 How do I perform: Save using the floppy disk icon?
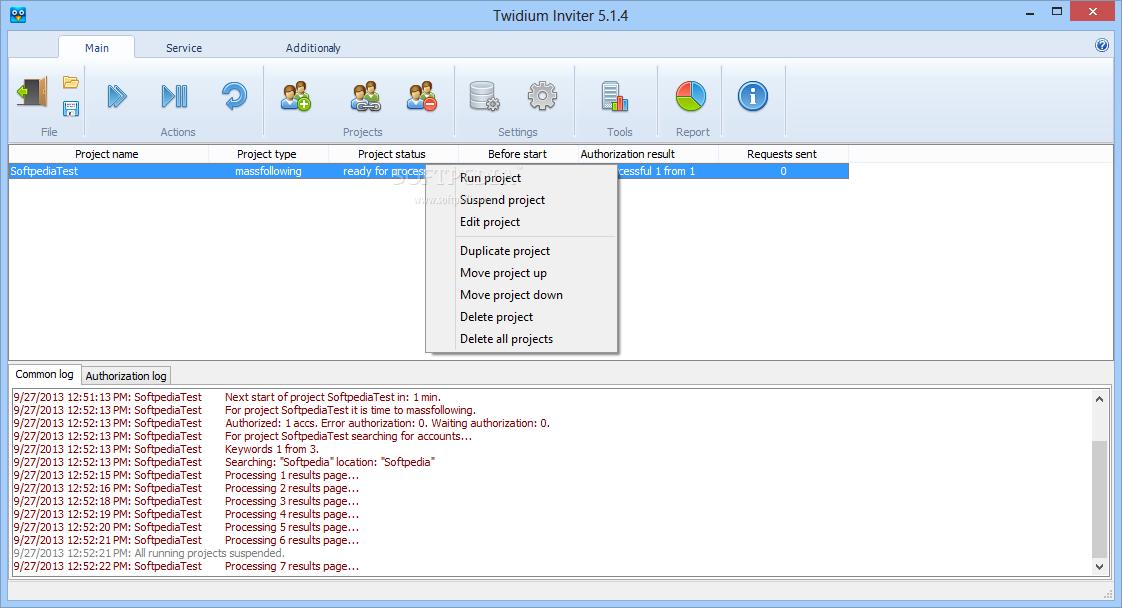tap(70, 109)
